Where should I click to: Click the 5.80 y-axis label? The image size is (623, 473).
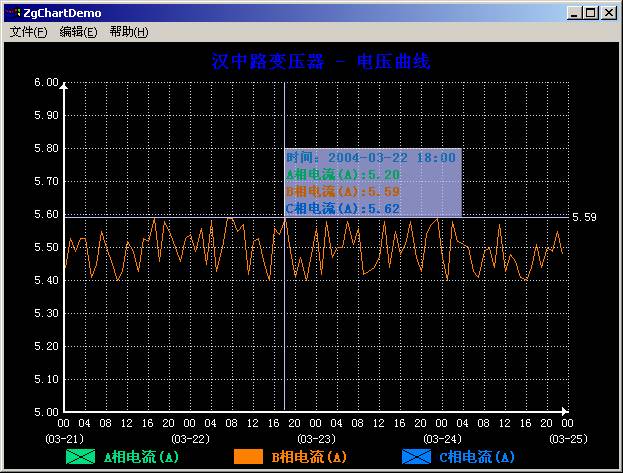(46, 148)
